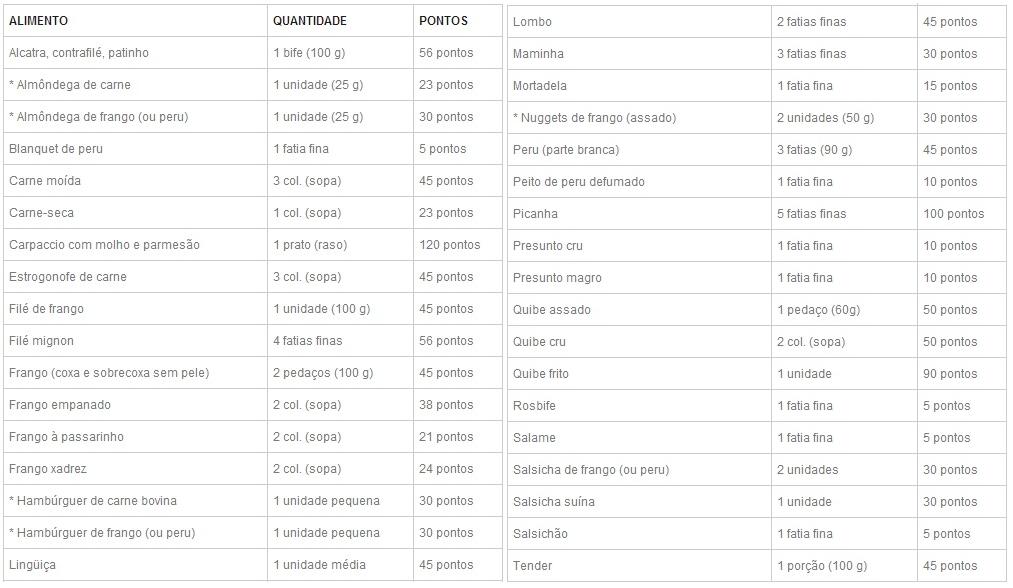Click the 100 pontos value

click(953, 214)
